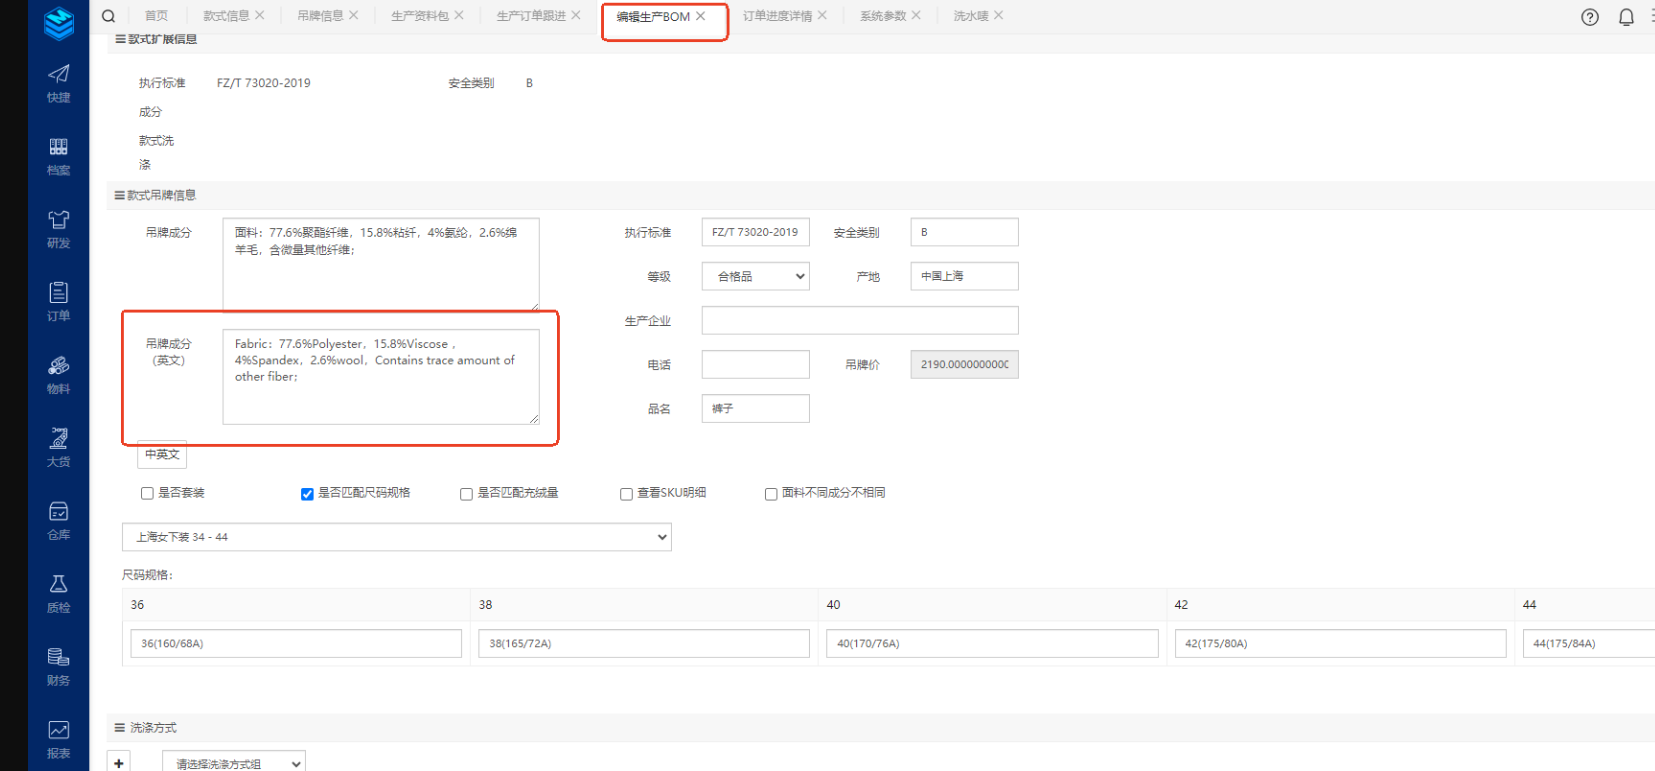The image size is (1655, 771).
Task: Click the plus button under 洗涤方式
Action: coord(119,763)
